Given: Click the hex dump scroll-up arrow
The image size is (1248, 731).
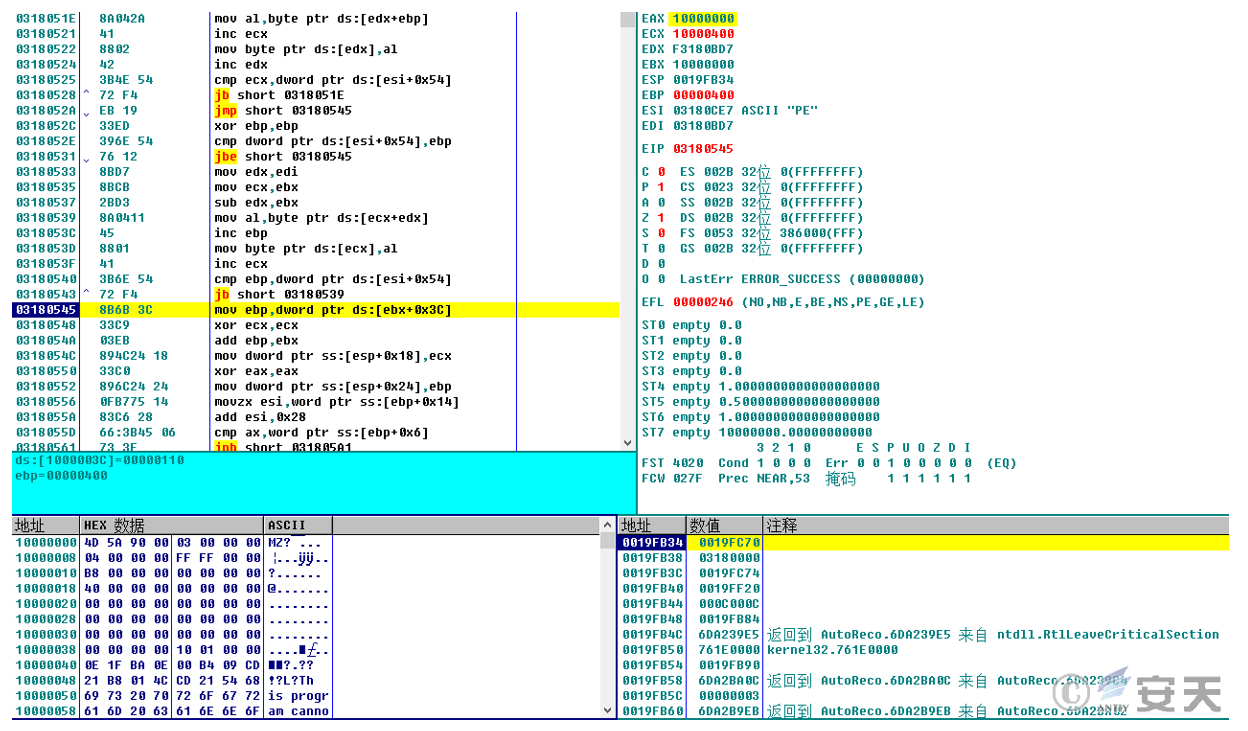Looking at the screenshot, I should coord(609,525).
